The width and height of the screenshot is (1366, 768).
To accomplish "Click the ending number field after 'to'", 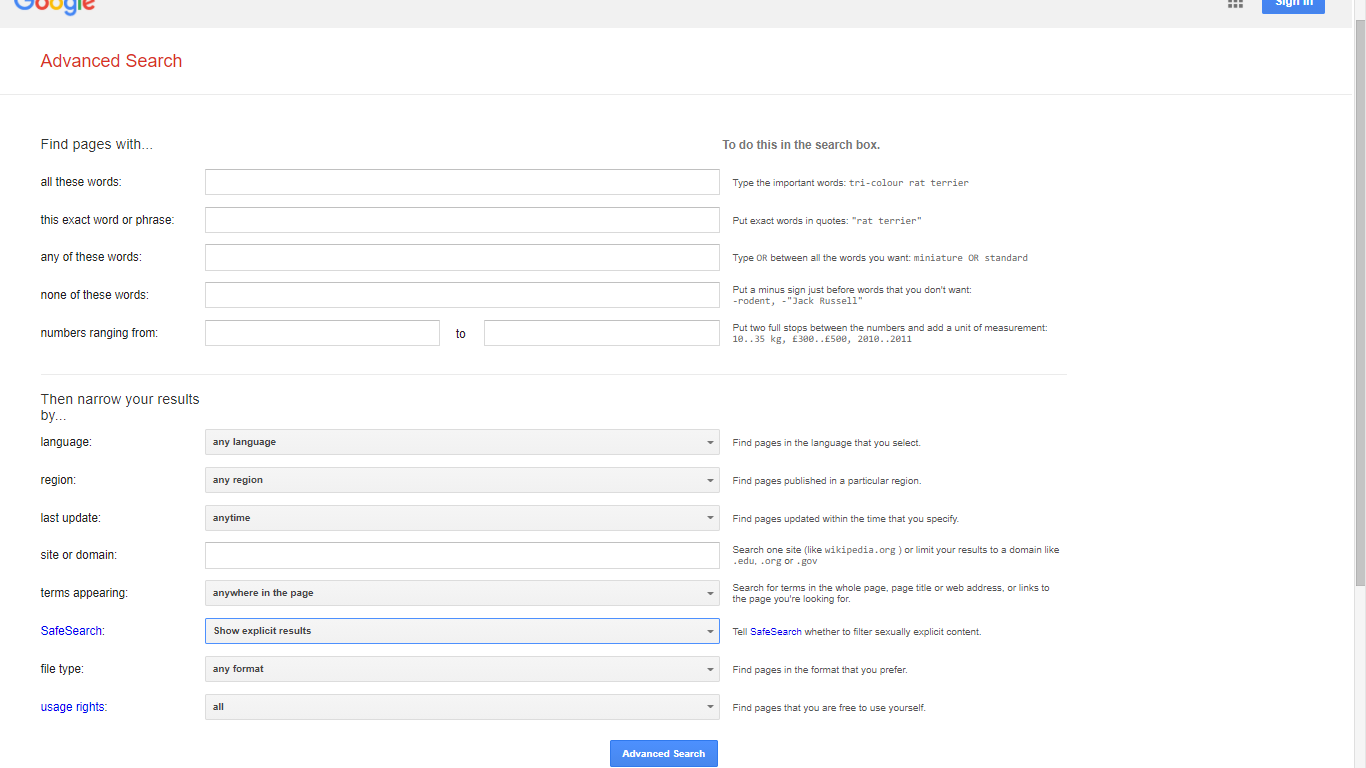I will coord(602,333).
